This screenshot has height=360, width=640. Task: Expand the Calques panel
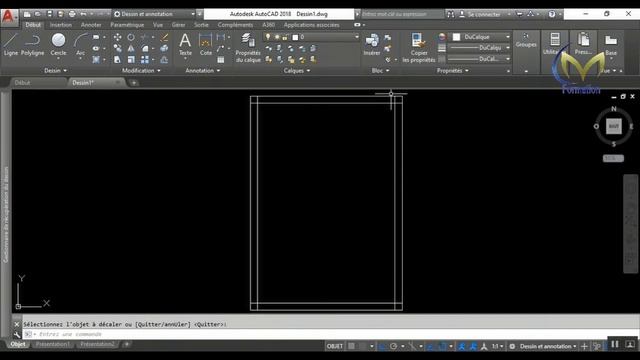[297, 71]
